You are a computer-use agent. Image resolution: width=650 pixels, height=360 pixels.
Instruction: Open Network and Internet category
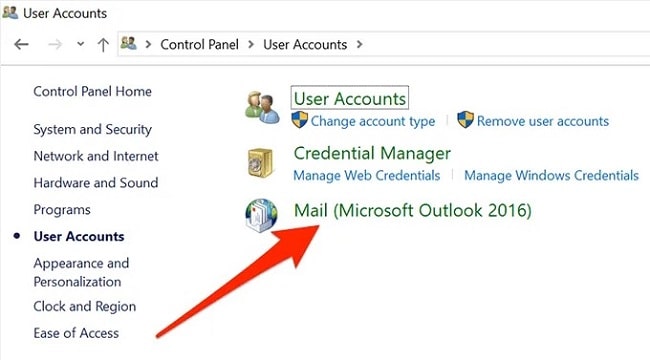96,156
